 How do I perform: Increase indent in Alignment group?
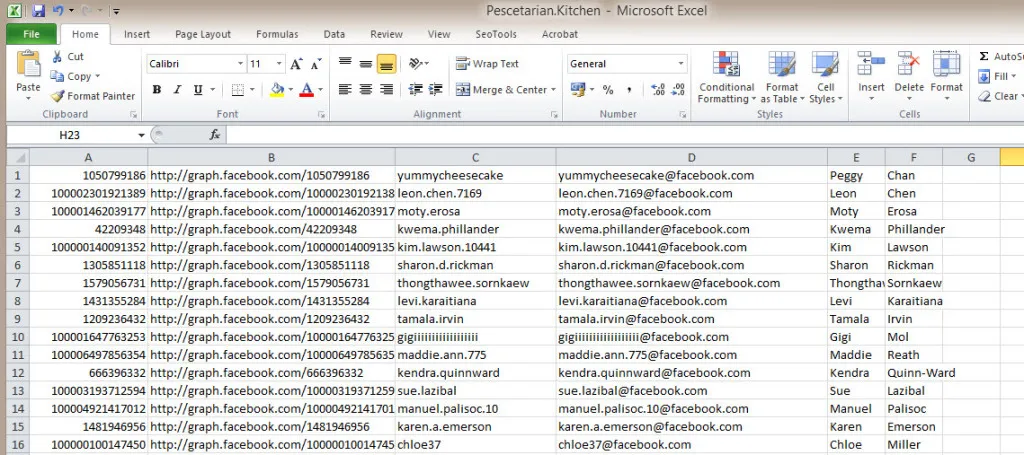point(436,89)
